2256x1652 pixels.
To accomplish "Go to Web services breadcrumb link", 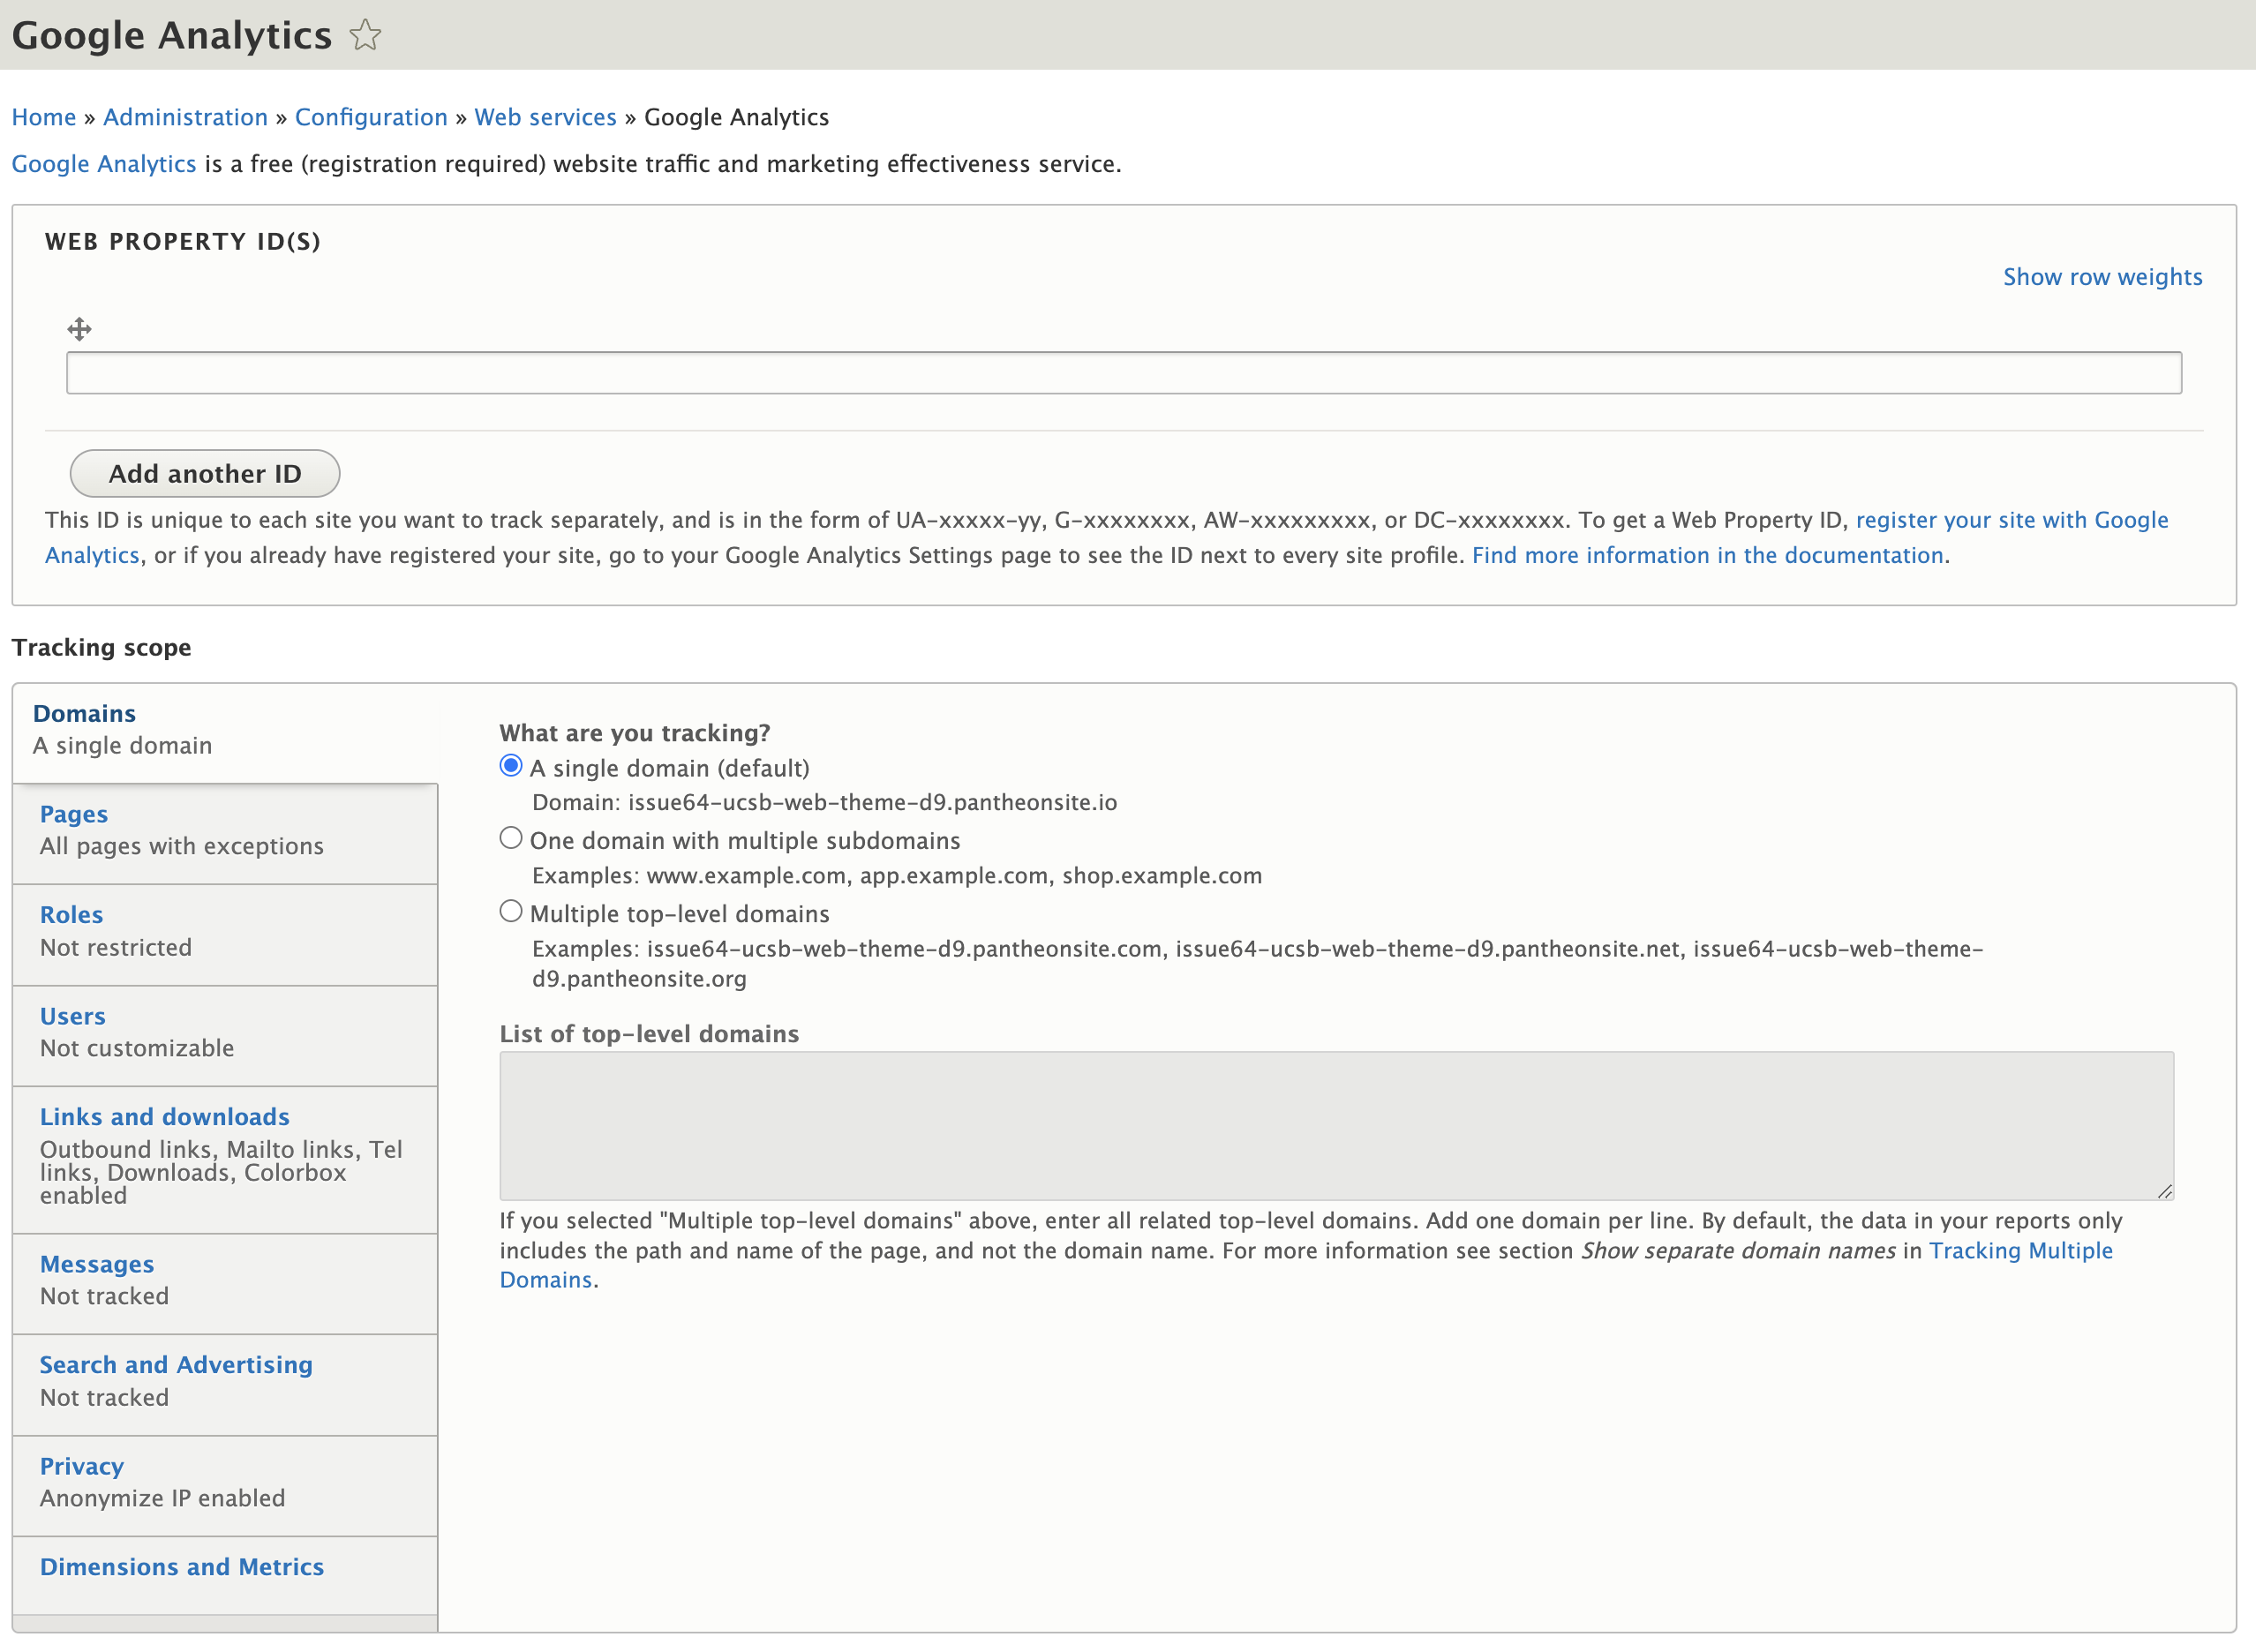I will click(x=545, y=117).
